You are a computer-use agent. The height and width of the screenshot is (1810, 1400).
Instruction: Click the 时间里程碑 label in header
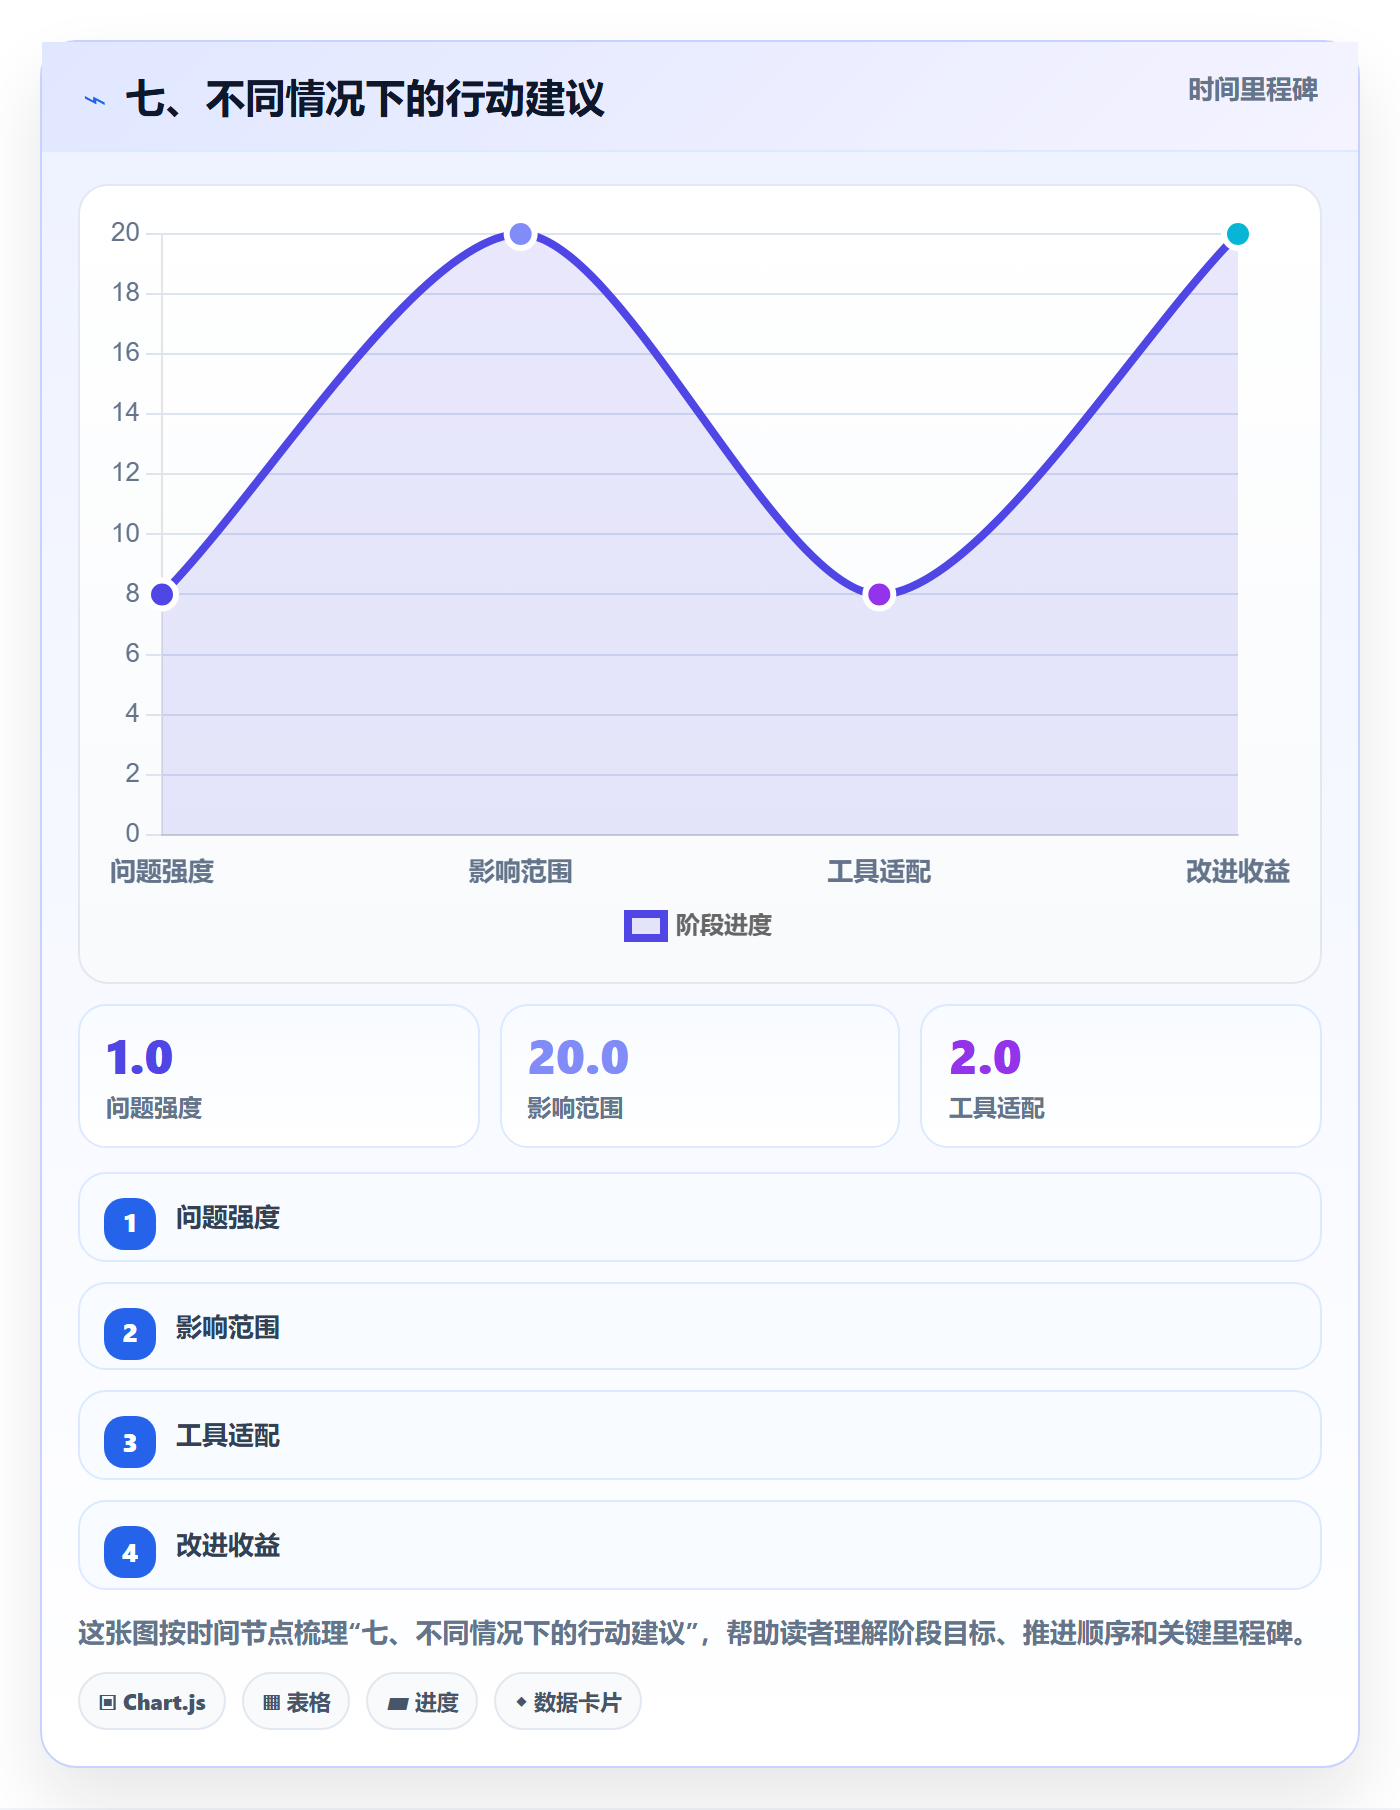[x=1252, y=90]
